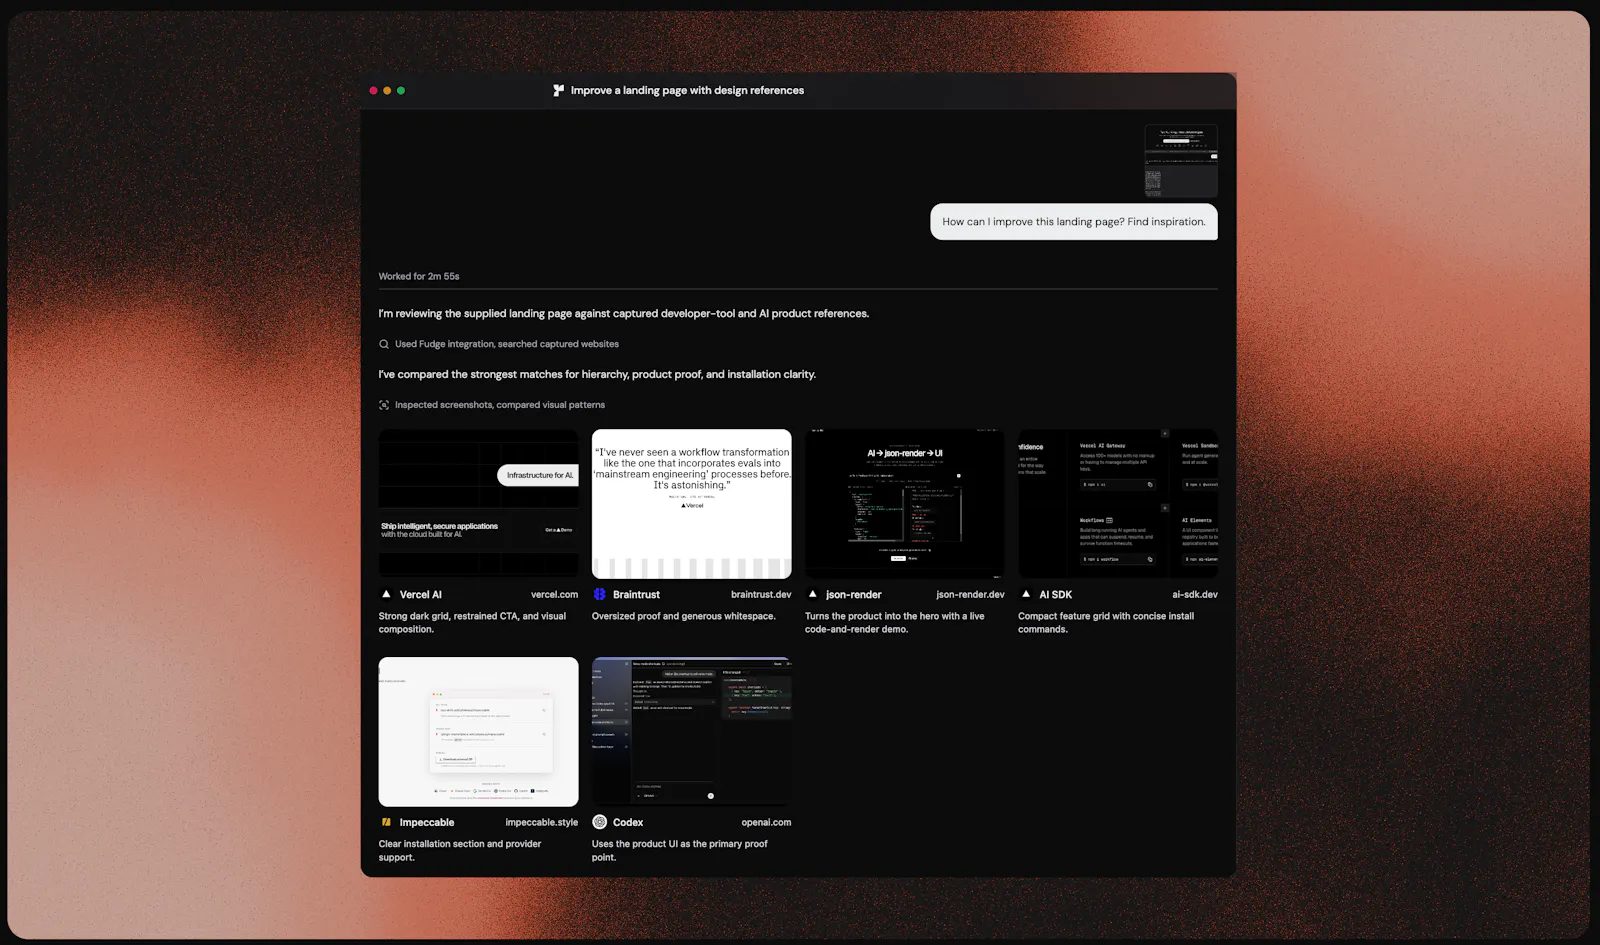Image resolution: width=1600 pixels, height=945 pixels.
Task: Open the AI SDK feature grid thumbnail
Action: [1118, 504]
